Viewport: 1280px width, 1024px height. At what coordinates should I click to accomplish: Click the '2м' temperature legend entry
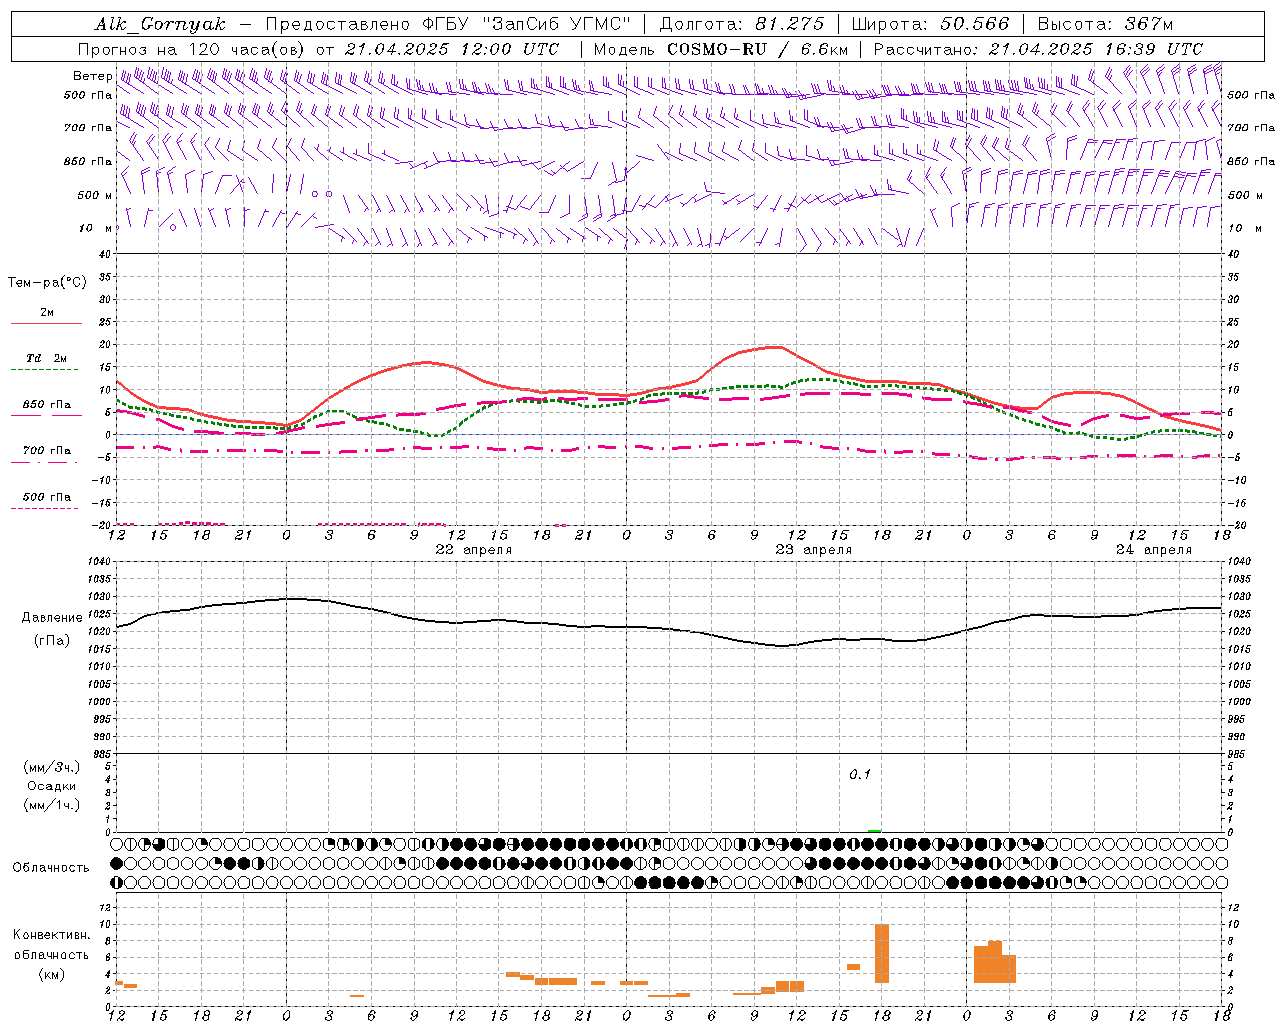click(47, 312)
